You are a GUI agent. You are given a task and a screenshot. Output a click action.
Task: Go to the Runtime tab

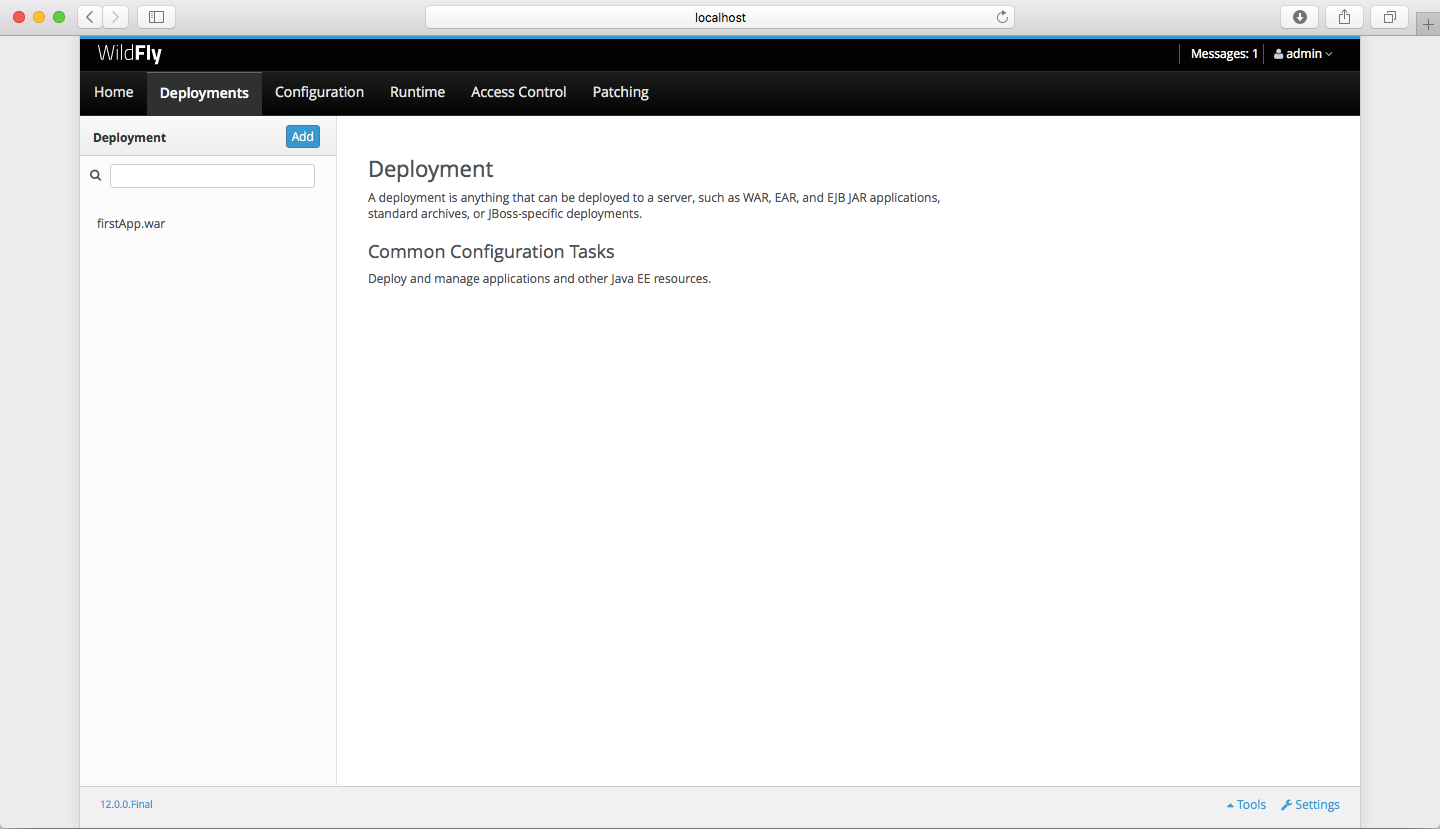(x=417, y=92)
